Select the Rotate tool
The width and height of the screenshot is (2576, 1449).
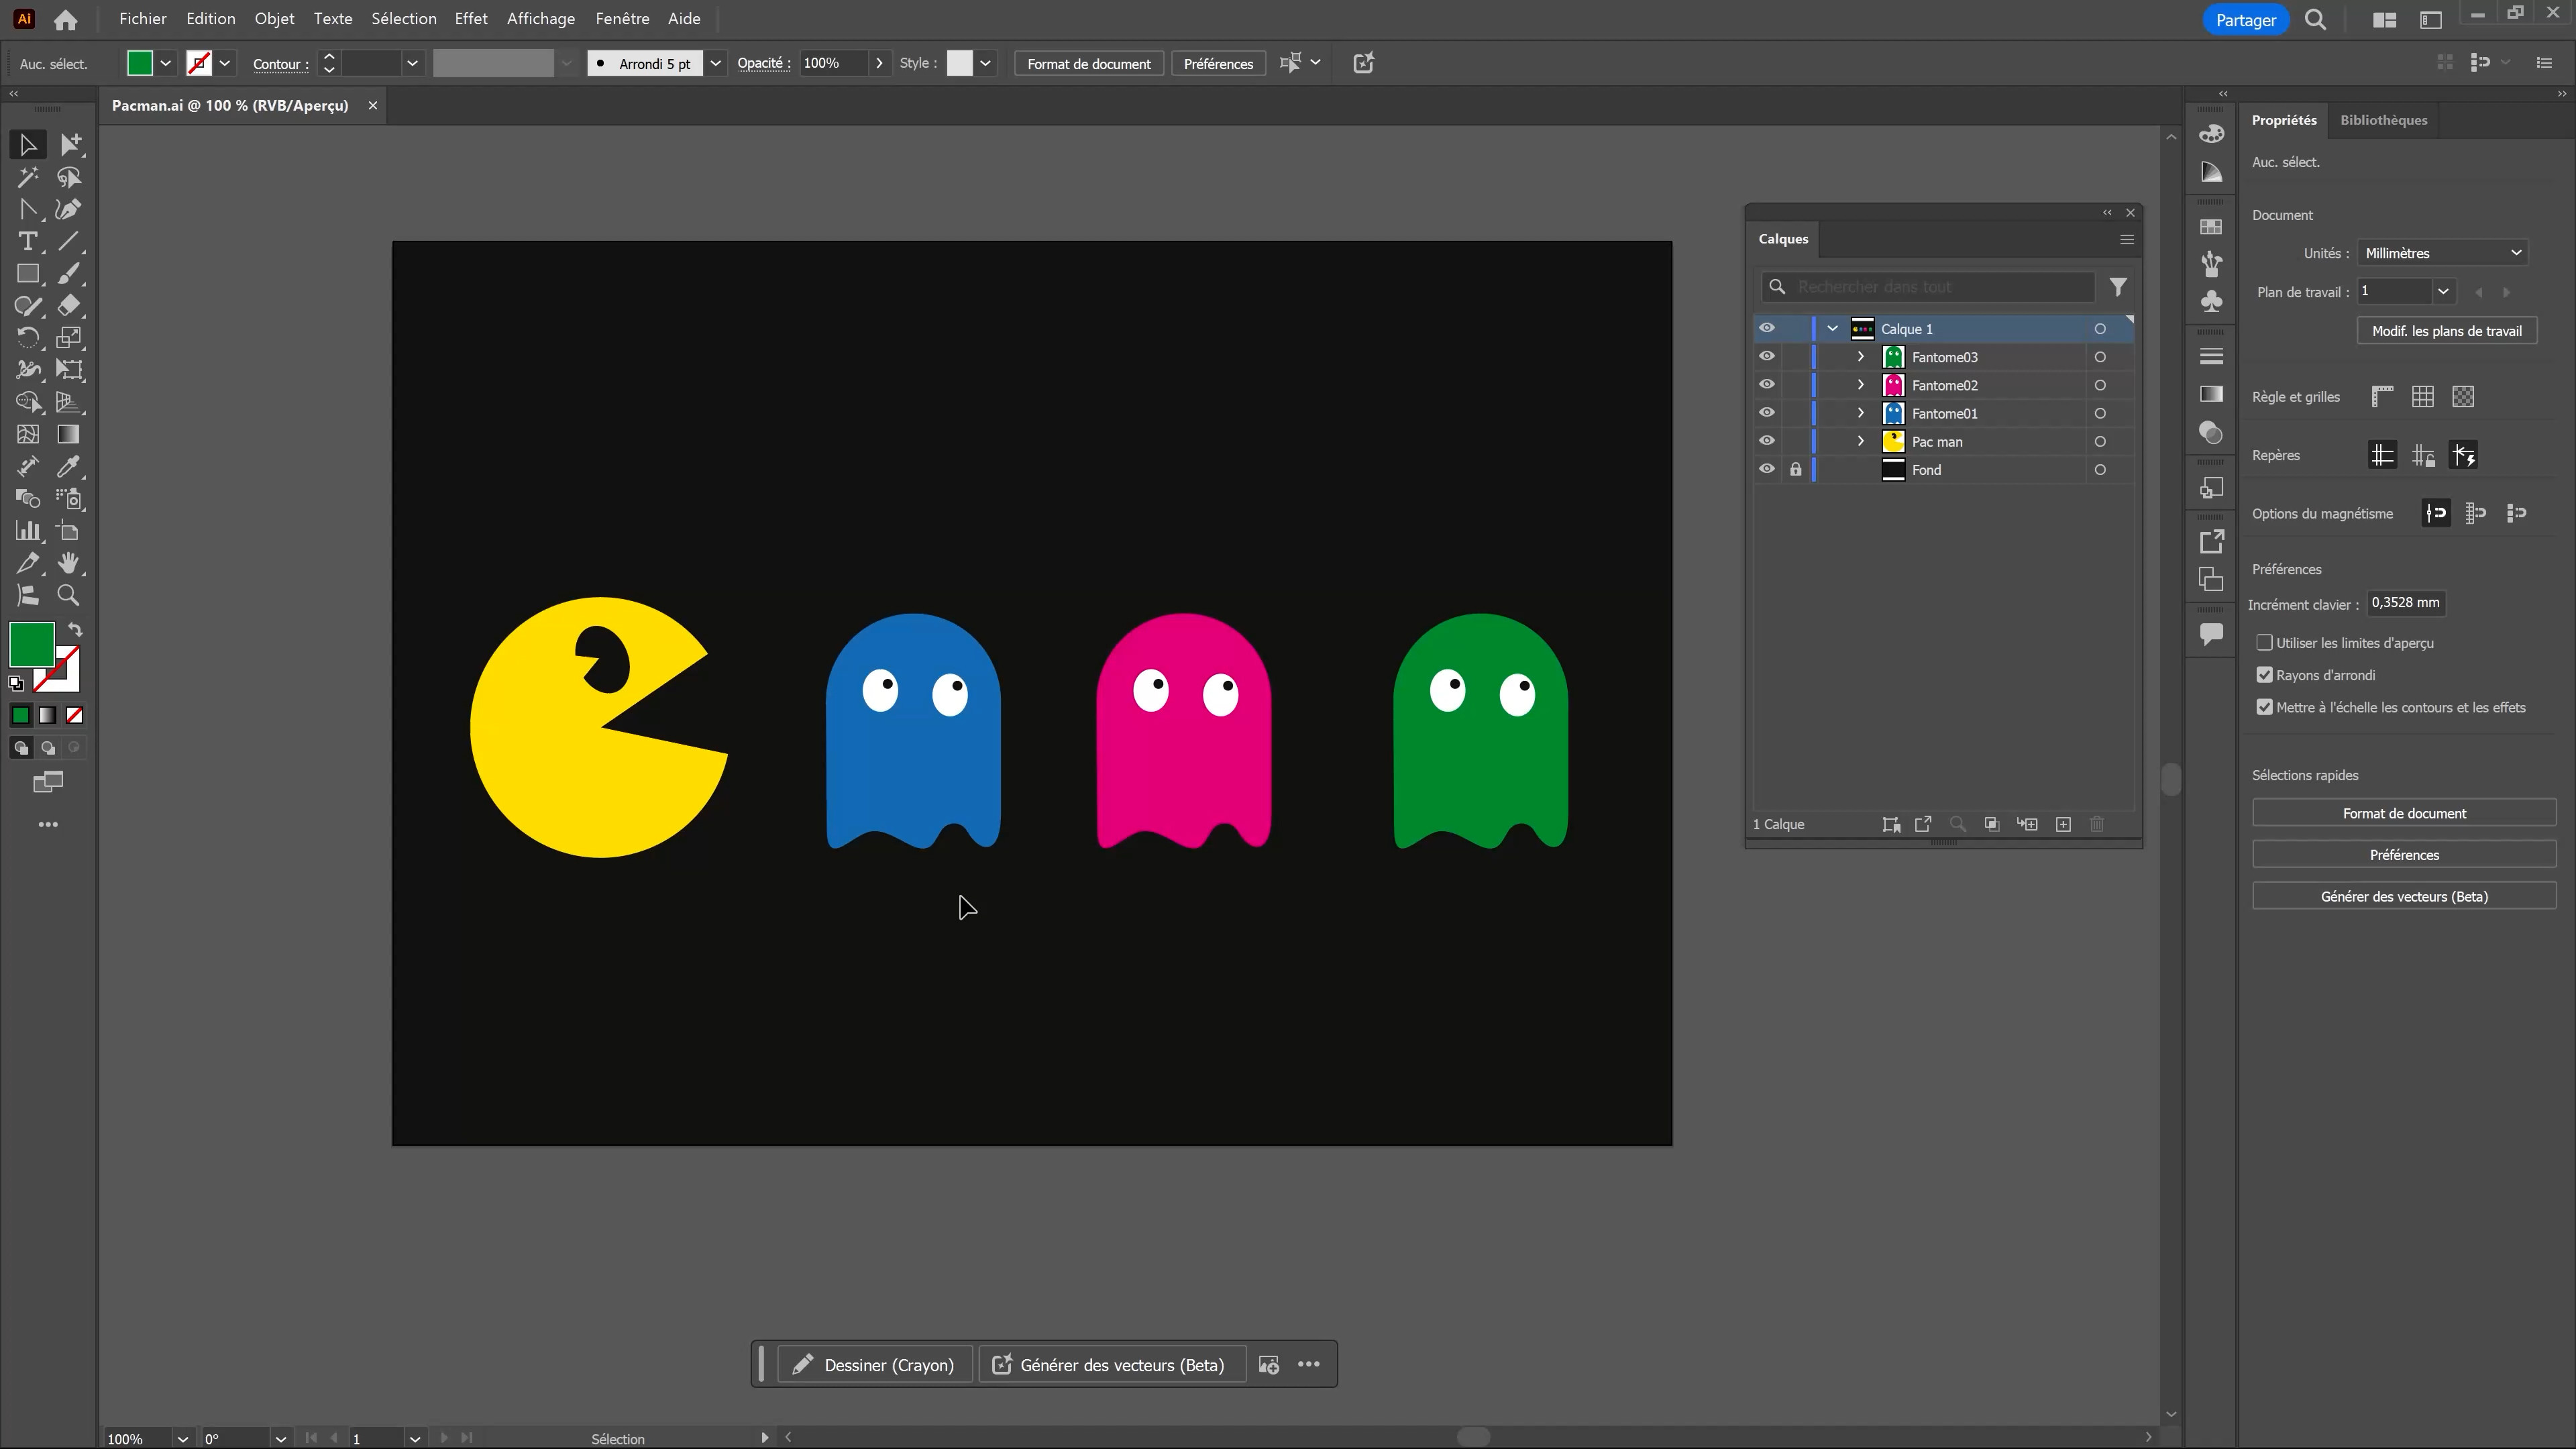point(27,337)
